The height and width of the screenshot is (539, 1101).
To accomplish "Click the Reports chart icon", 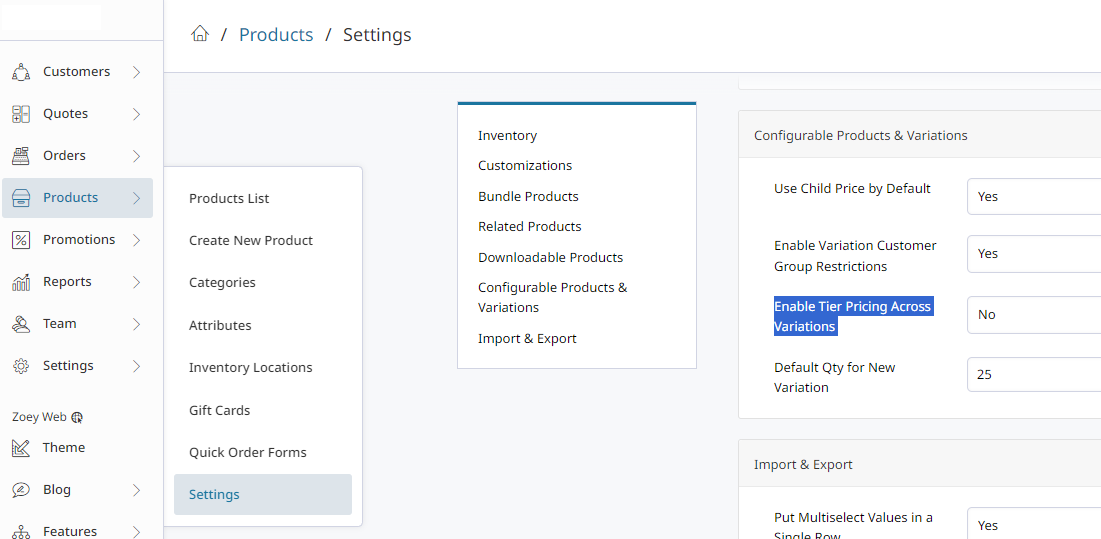I will pos(21,282).
